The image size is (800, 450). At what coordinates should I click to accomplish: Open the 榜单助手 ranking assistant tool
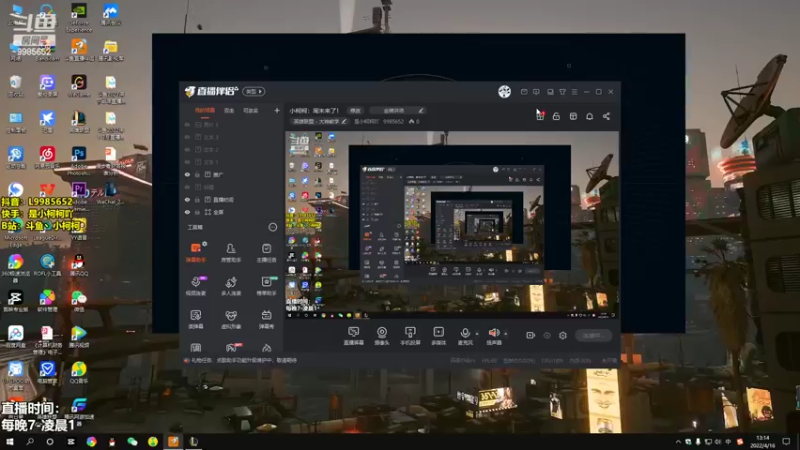266,286
